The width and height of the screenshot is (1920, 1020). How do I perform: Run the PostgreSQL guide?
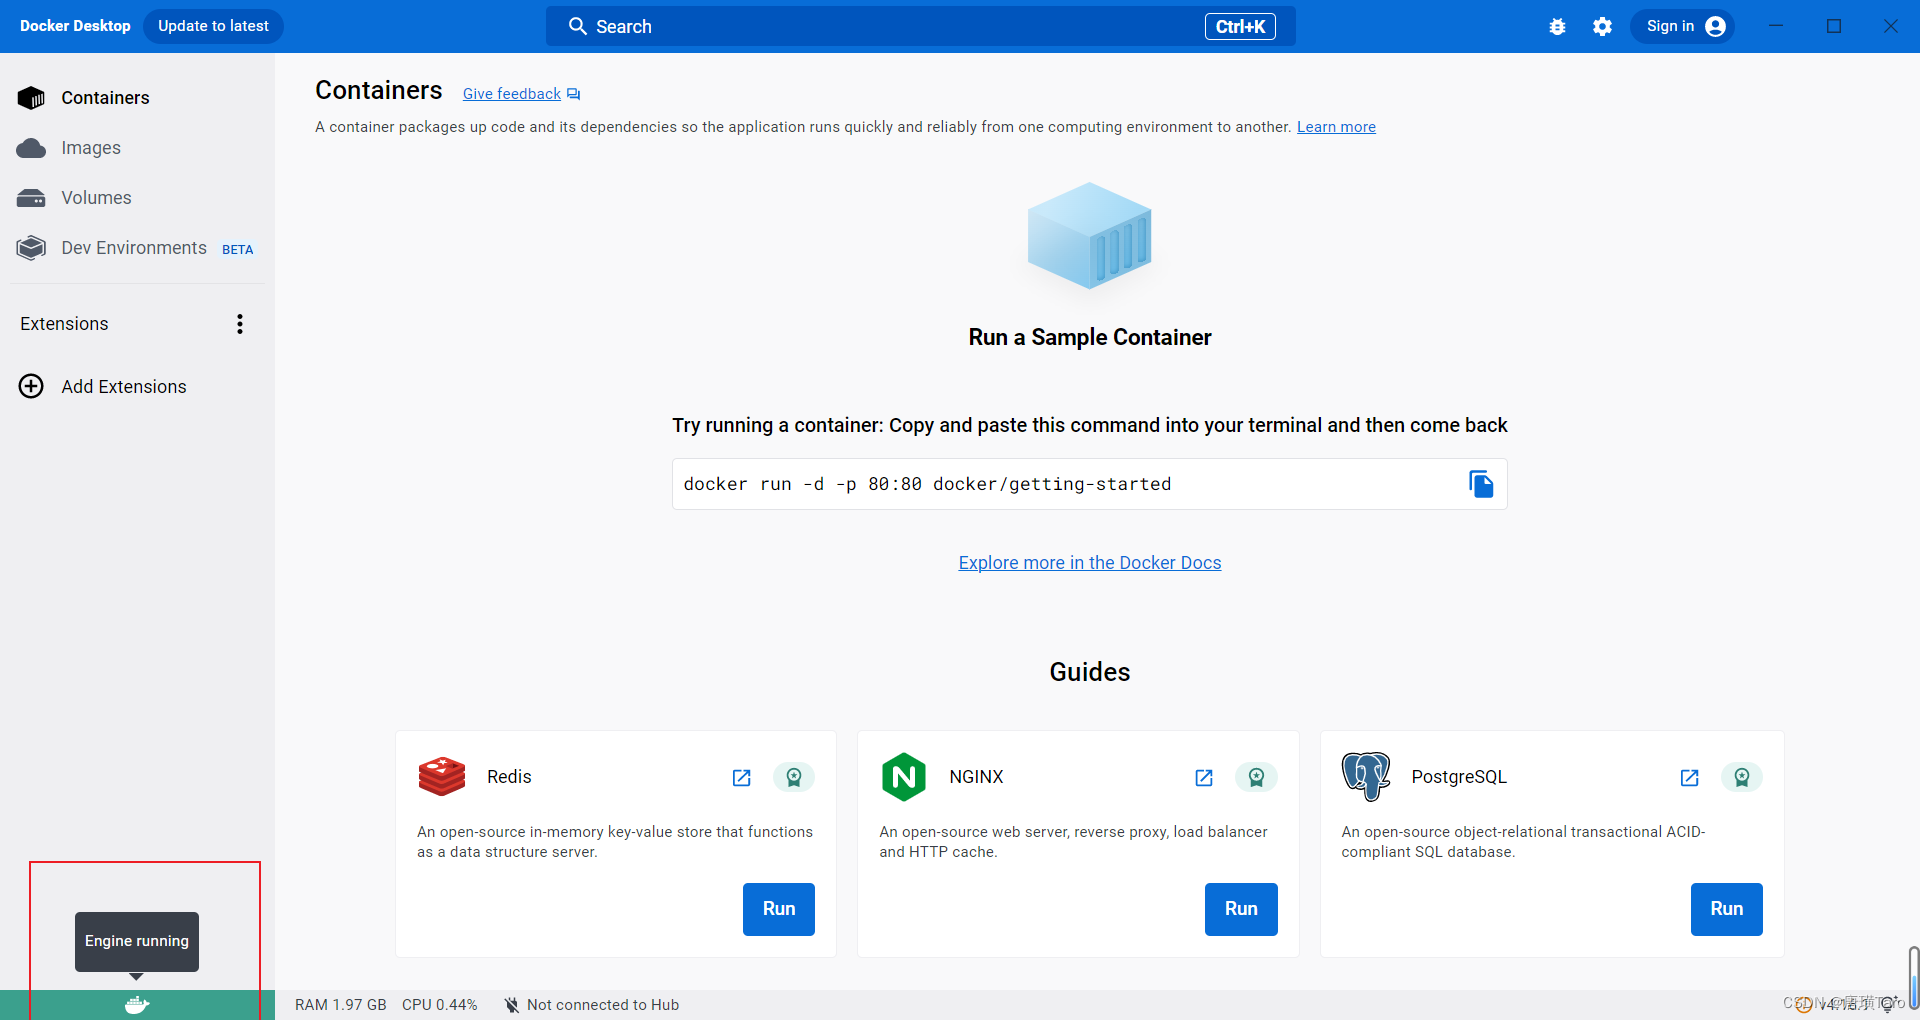tap(1727, 909)
